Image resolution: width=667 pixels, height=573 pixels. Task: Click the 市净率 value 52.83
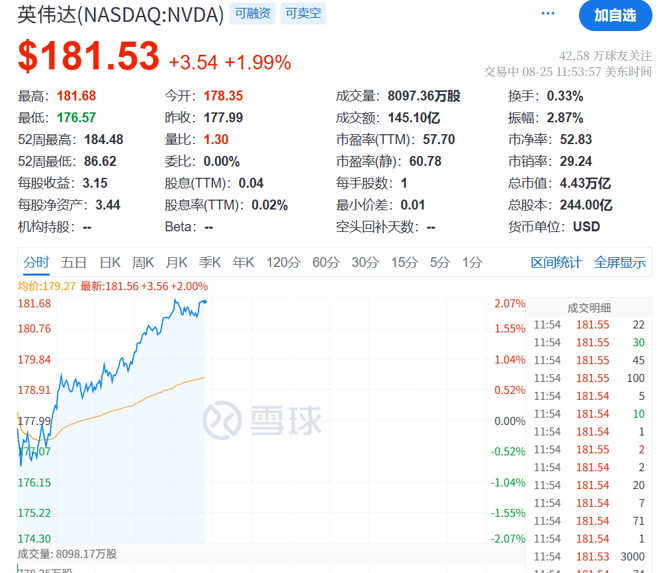click(576, 140)
